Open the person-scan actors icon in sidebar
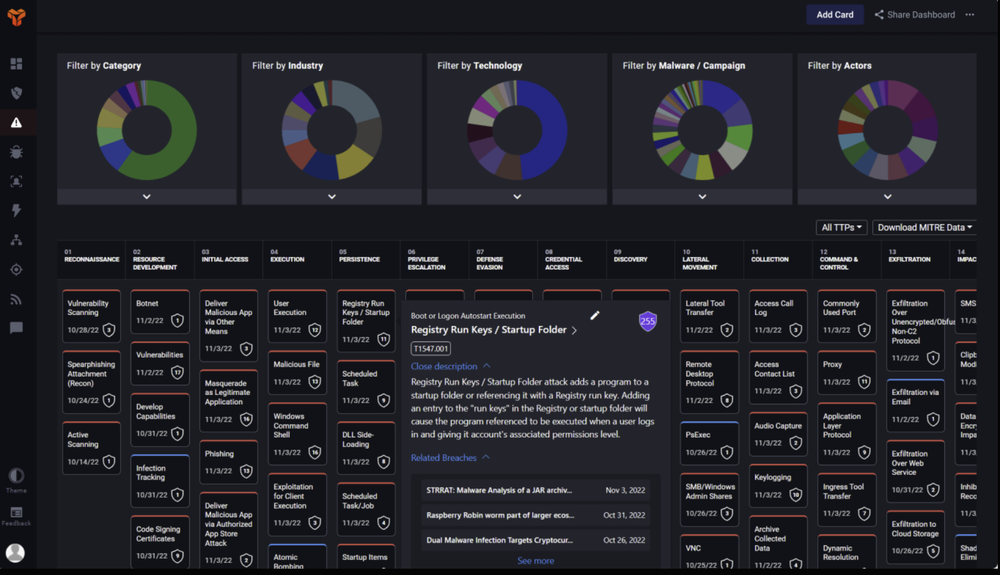The height and width of the screenshot is (575, 1000). pyautogui.click(x=17, y=182)
